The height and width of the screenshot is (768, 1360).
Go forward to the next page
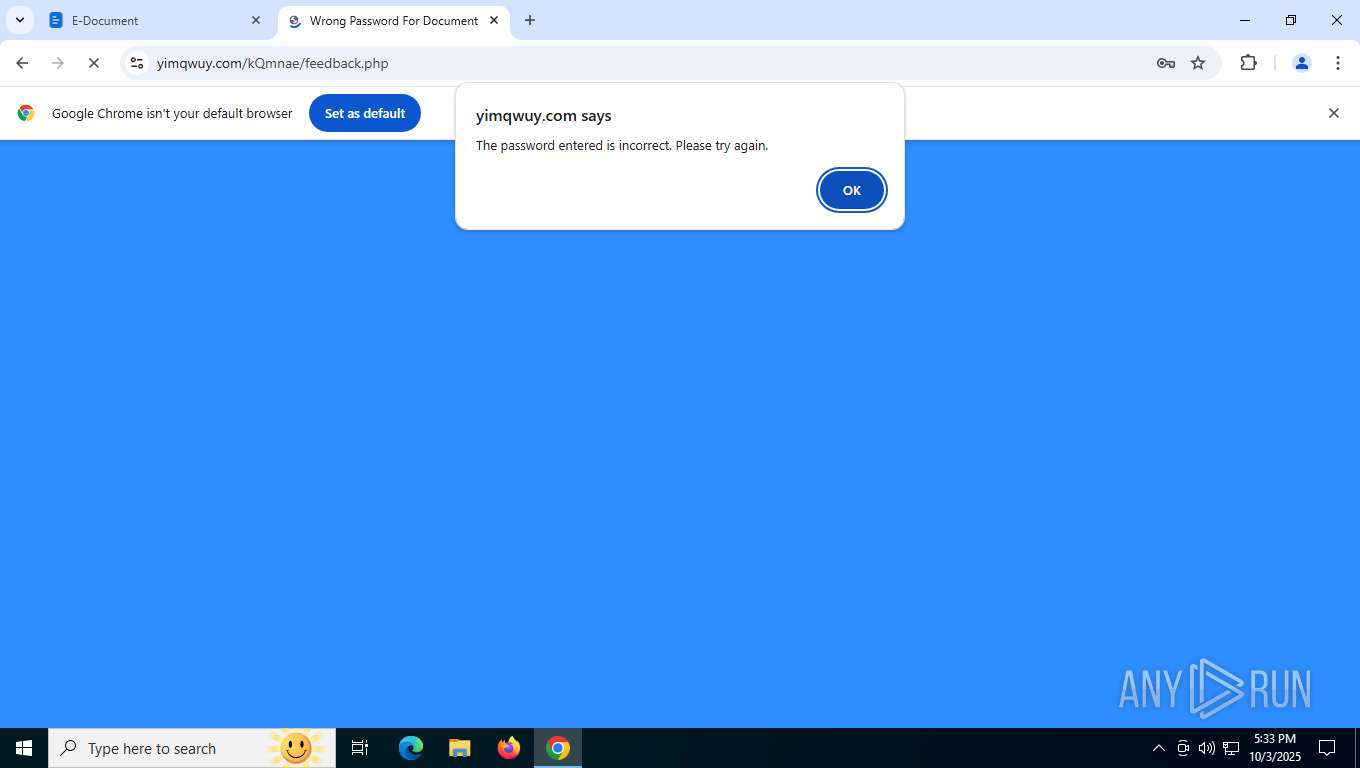pos(58,63)
